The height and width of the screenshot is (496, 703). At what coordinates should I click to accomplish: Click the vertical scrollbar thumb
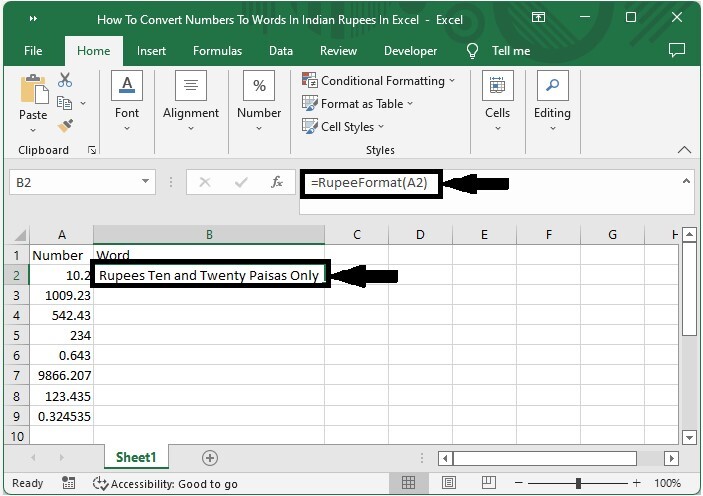pos(689,289)
